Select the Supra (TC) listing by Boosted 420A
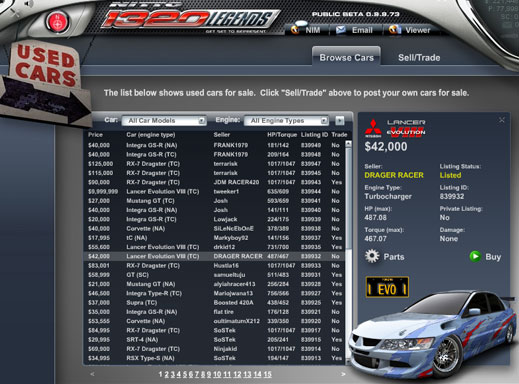Viewport: 519px width, 384px height. 214,303
